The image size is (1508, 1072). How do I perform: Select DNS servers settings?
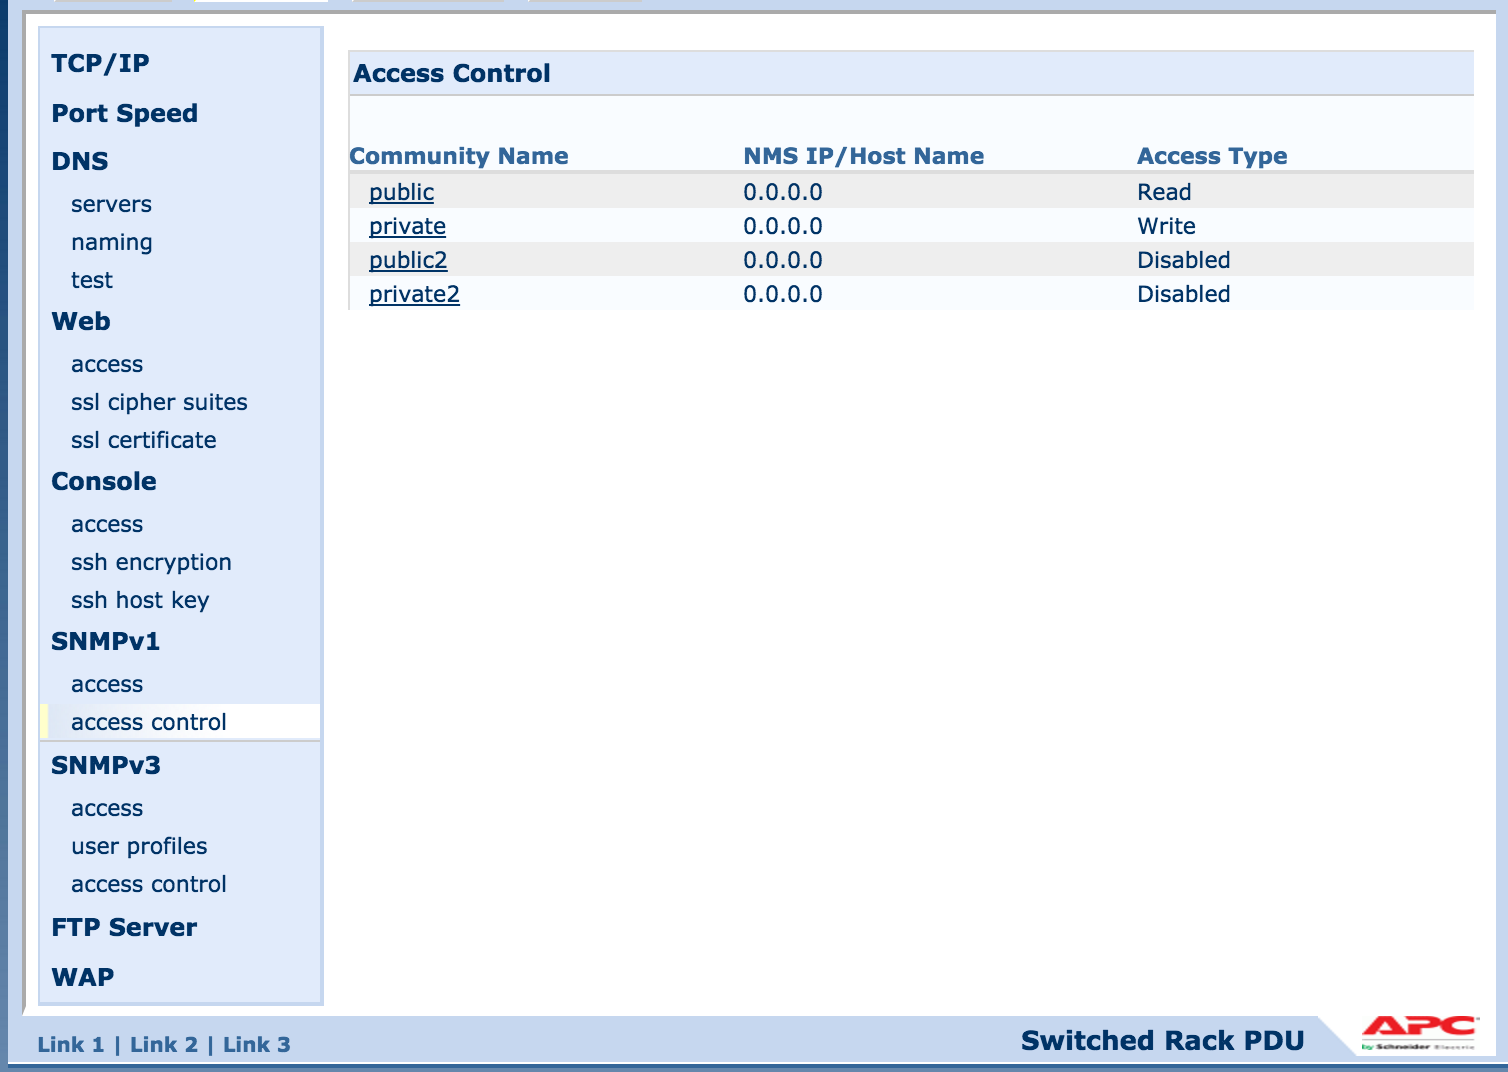click(x=111, y=203)
